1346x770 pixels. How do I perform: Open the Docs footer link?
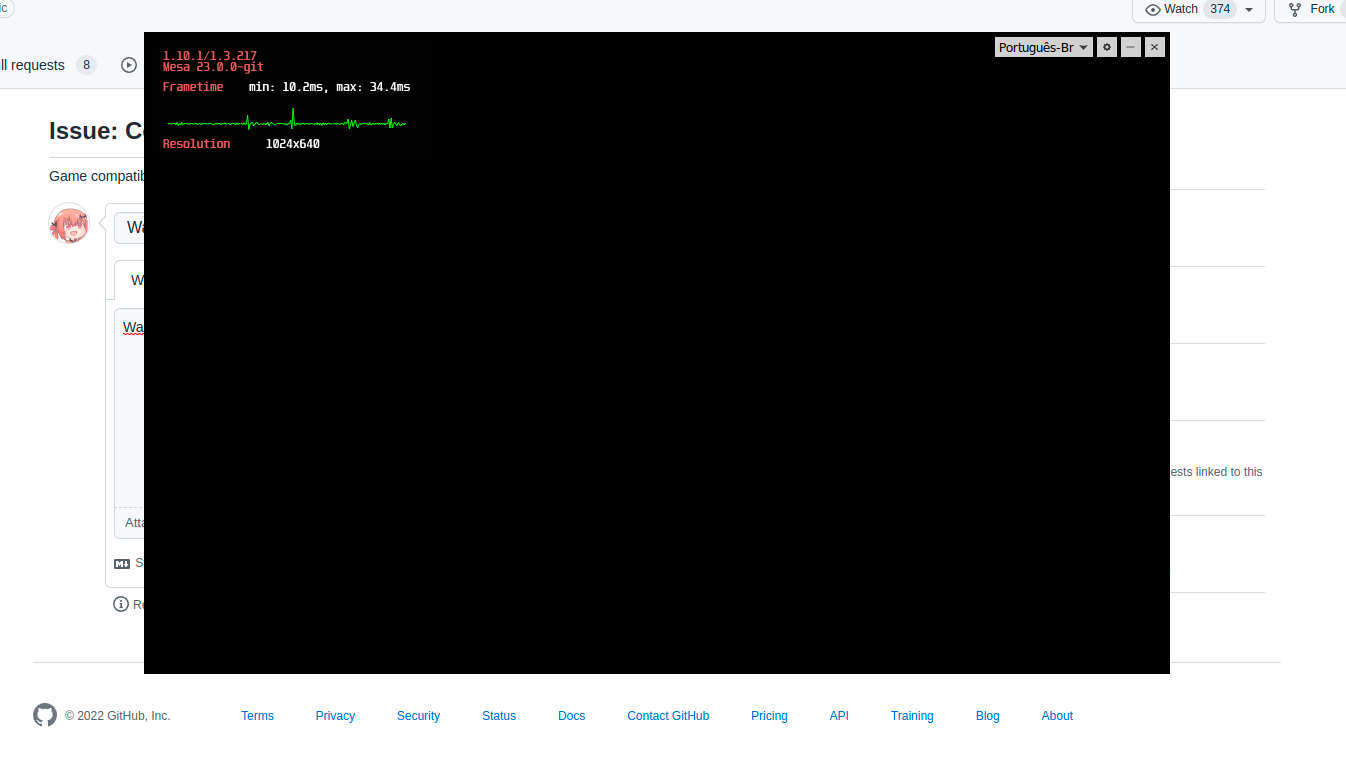click(x=571, y=716)
